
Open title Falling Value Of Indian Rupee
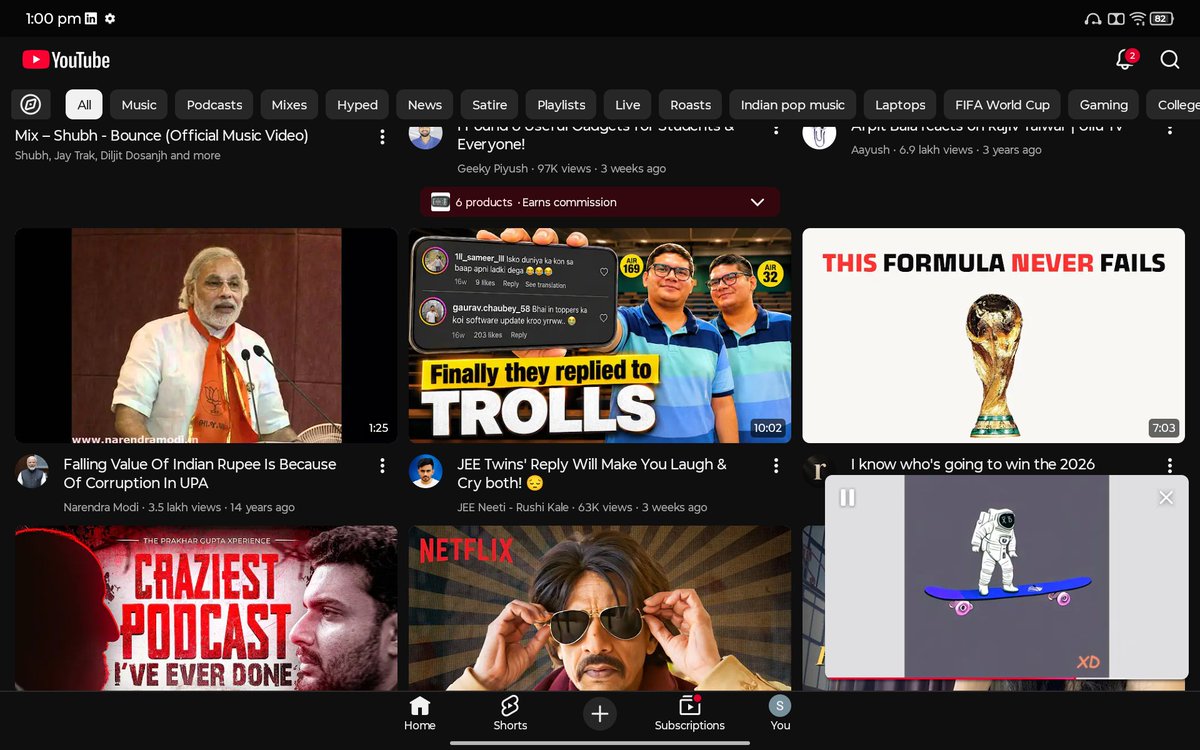(x=200, y=474)
